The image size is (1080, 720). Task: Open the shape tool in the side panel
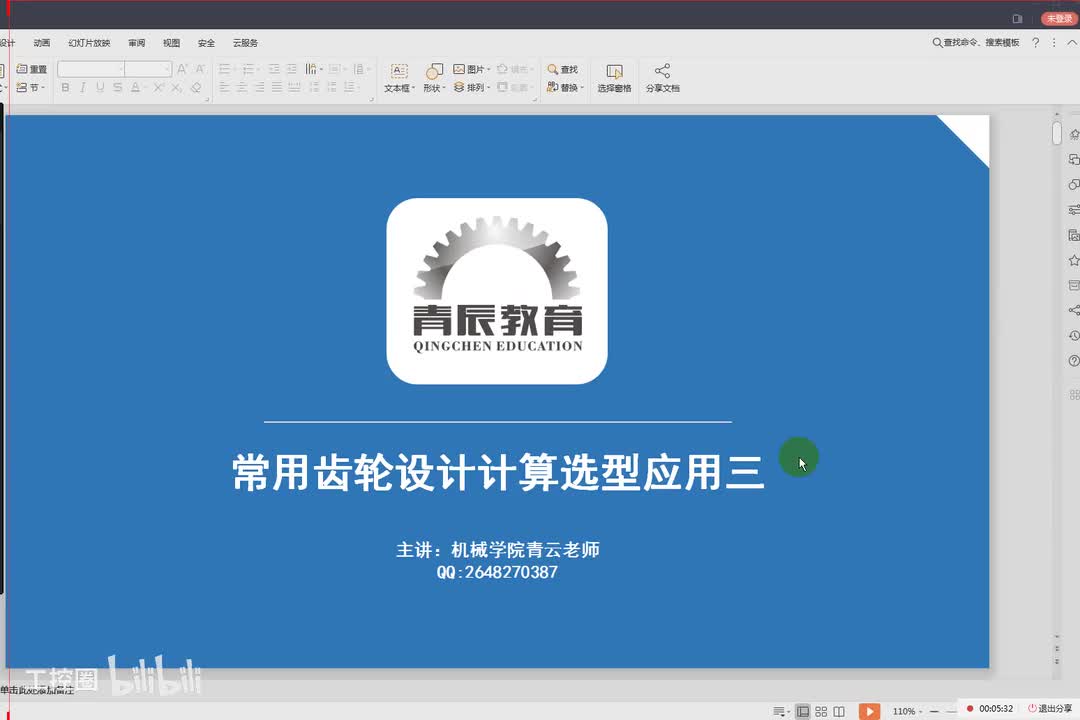pyautogui.click(x=1074, y=185)
